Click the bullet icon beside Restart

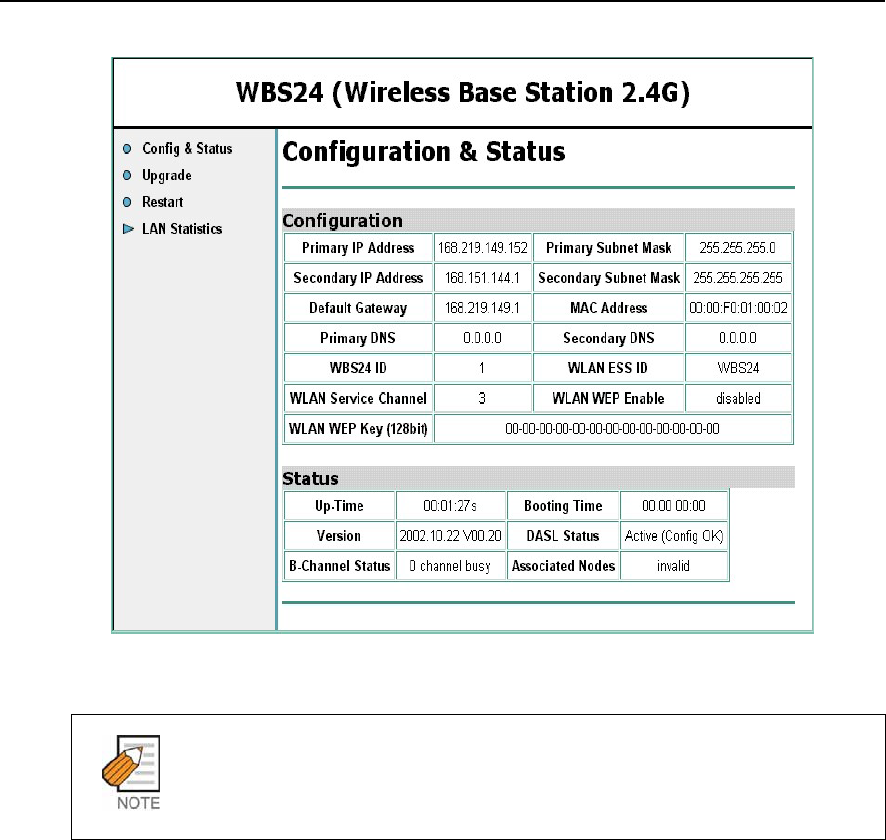pos(127,202)
